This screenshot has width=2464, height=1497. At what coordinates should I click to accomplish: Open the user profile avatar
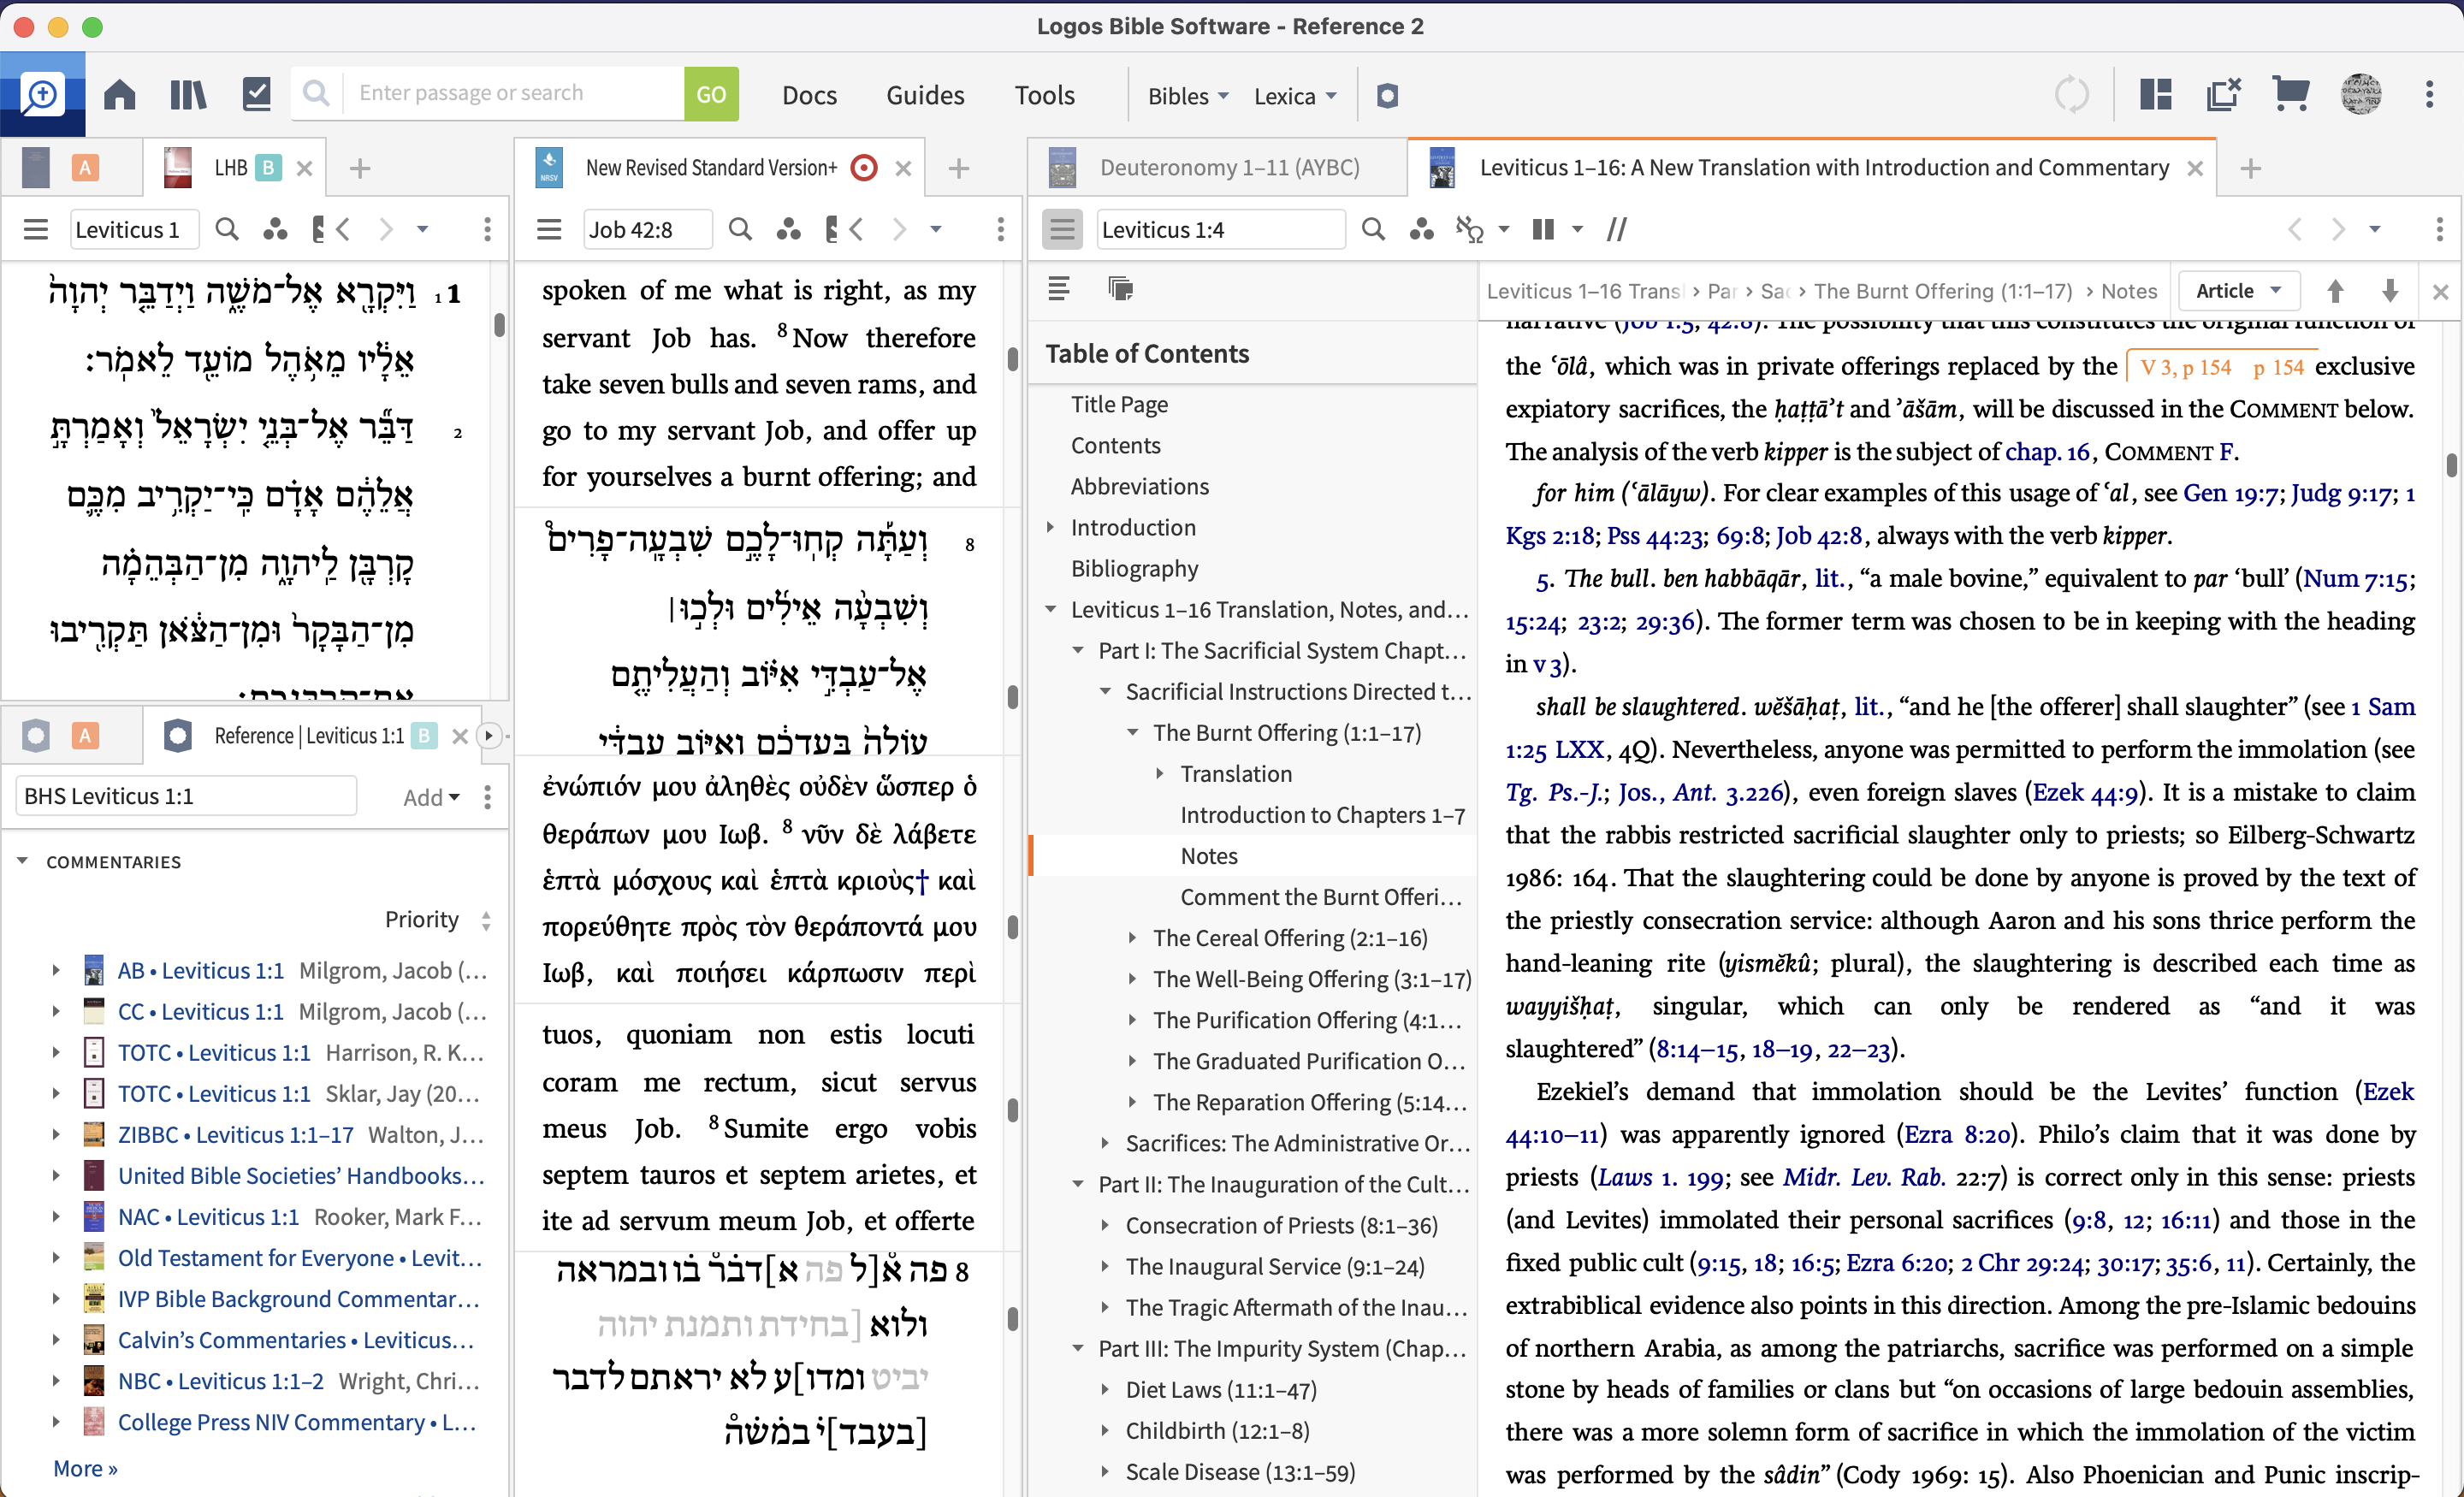(2361, 95)
